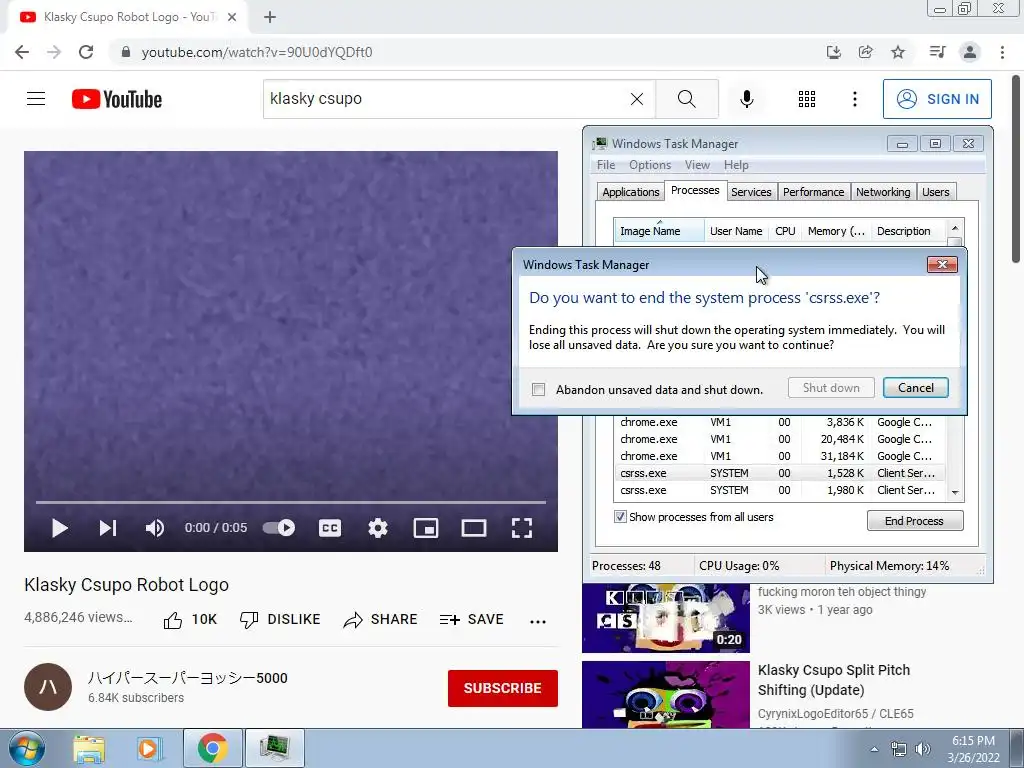The width and height of the screenshot is (1024, 768).
Task: Play the video
Action: [x=59, y=528]
